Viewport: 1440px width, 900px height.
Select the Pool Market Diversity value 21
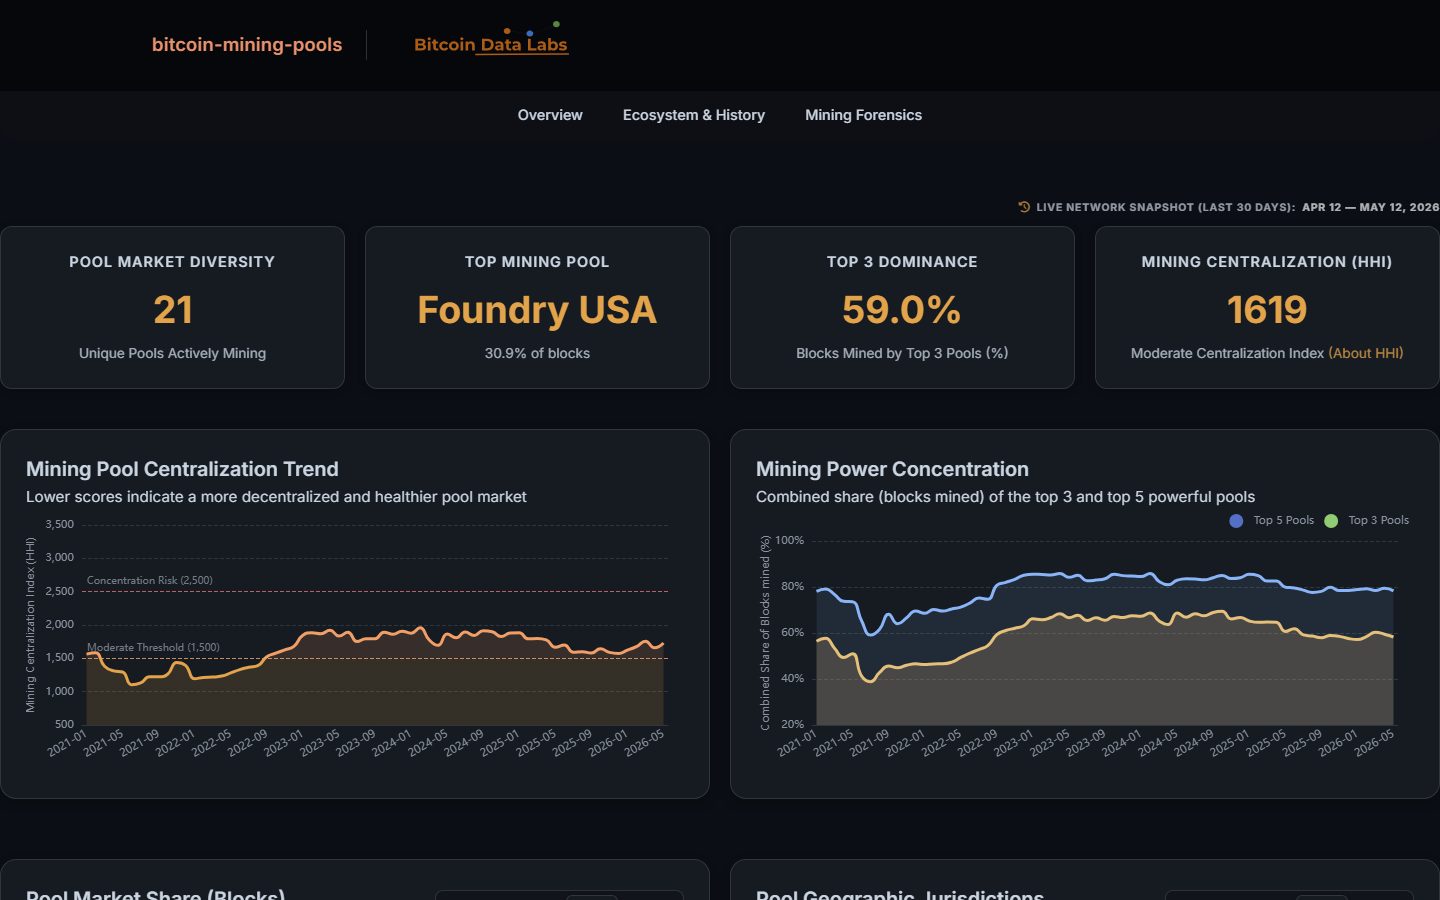tap(173, 310)
